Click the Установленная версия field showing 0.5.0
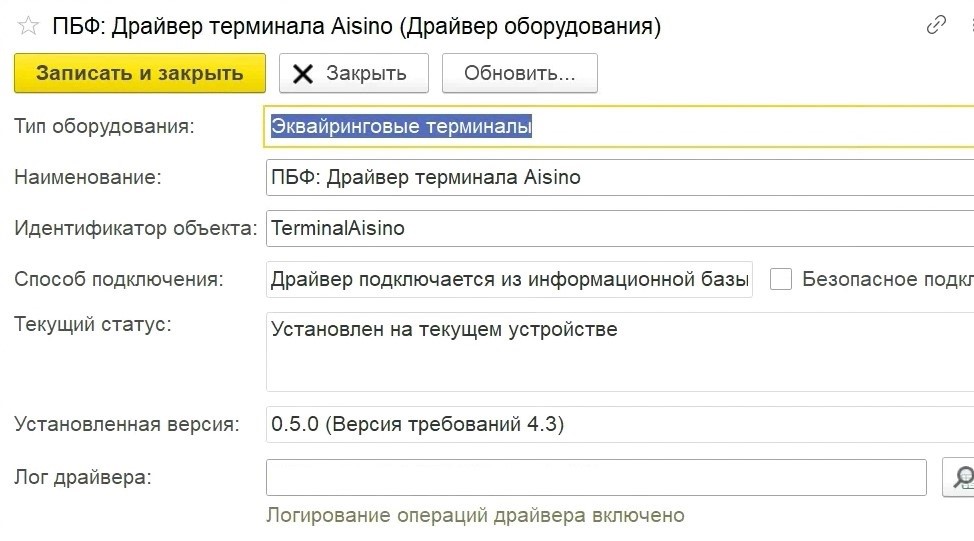Screen dimensions: 974x541 pyautogui.click(x=620, y=424)
